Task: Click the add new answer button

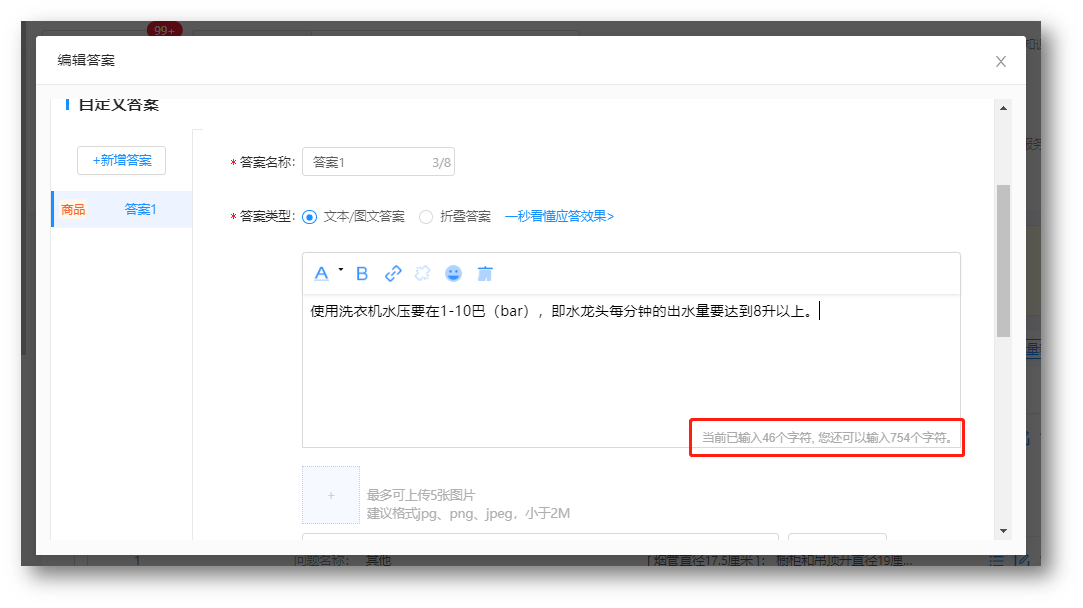Action: (x=122, y=160)
